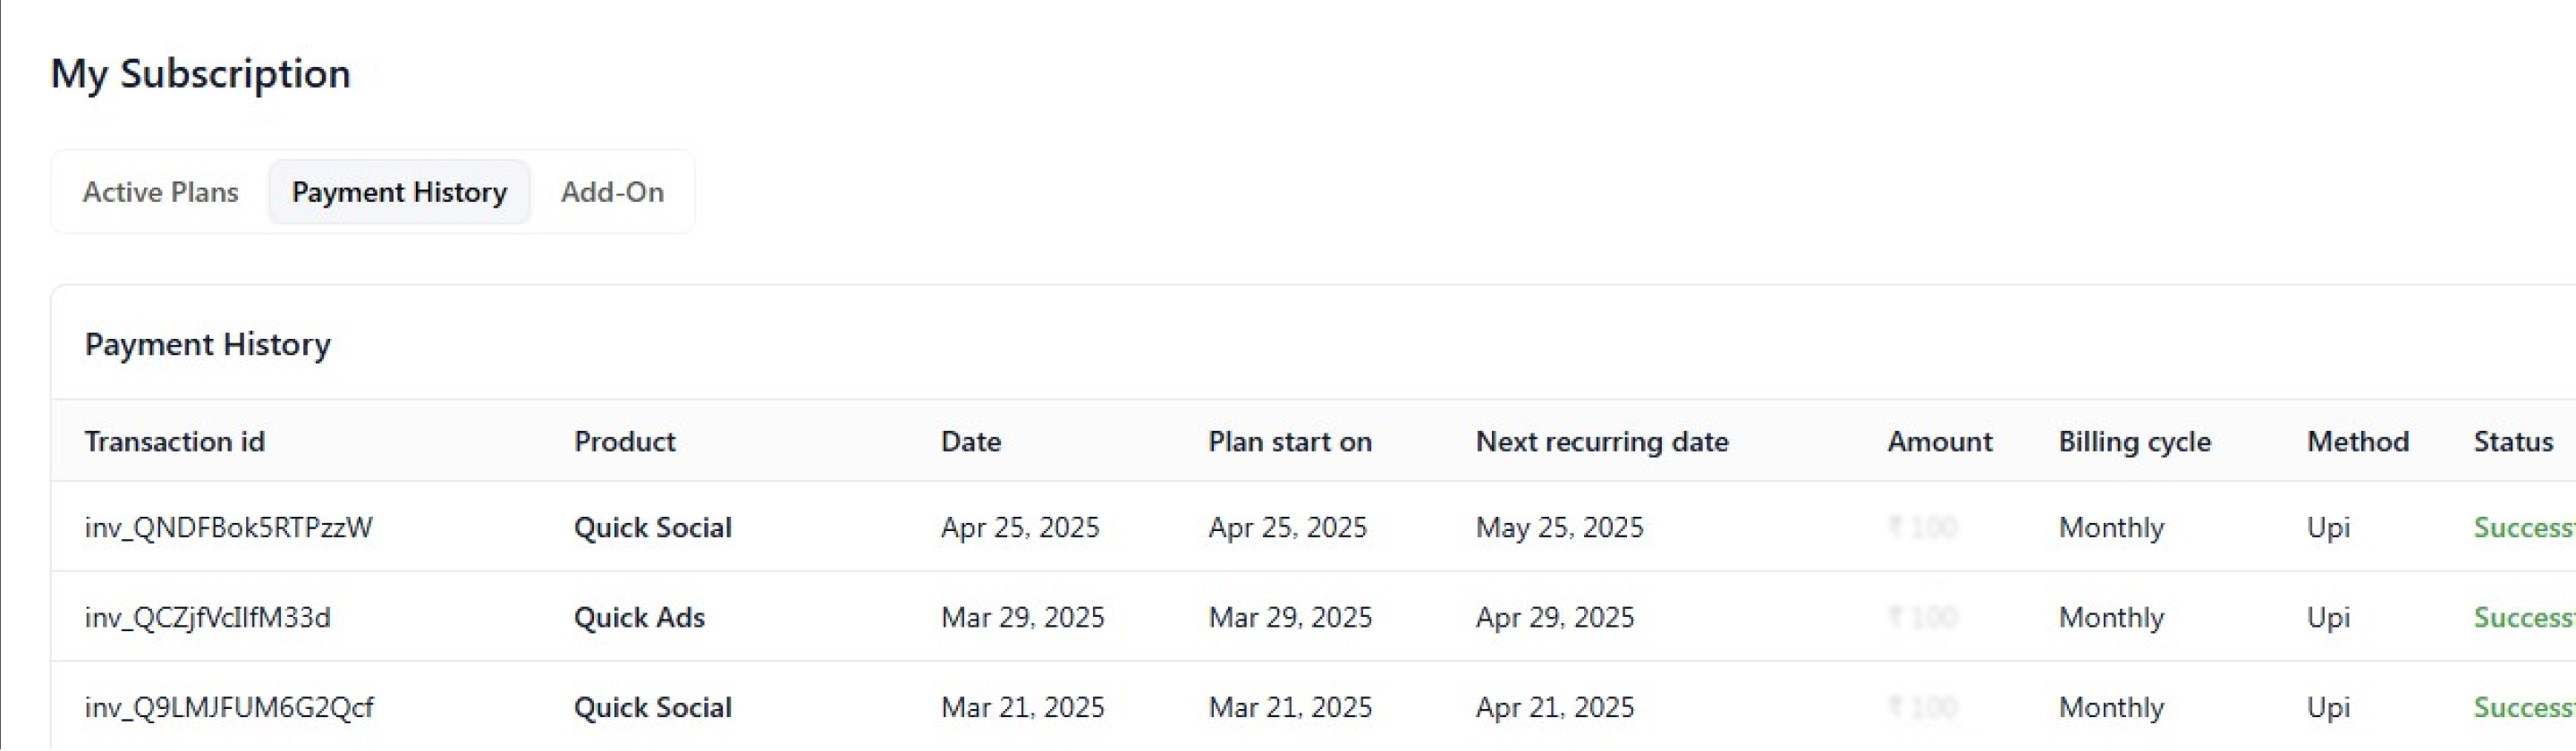Viewport: 2576px width, 751px height.
Task: Click the Product column header
Action: 624,442
